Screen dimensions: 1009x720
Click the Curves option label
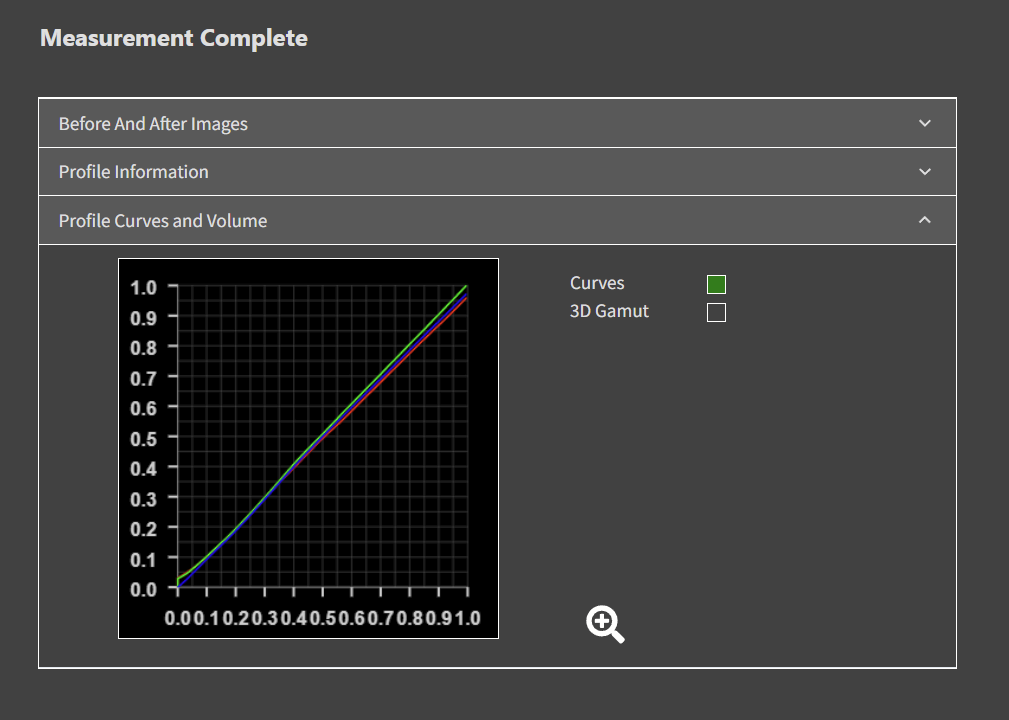(597, 284)
